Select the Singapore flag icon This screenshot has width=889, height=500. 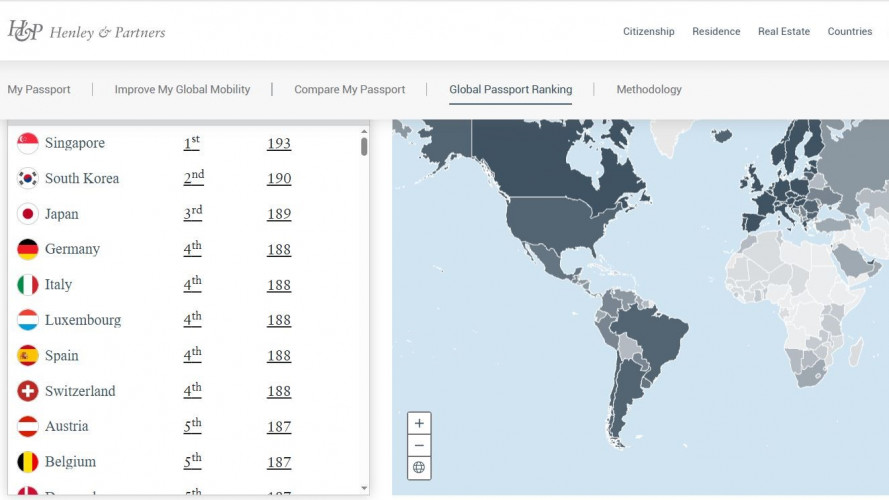(28, 143)
